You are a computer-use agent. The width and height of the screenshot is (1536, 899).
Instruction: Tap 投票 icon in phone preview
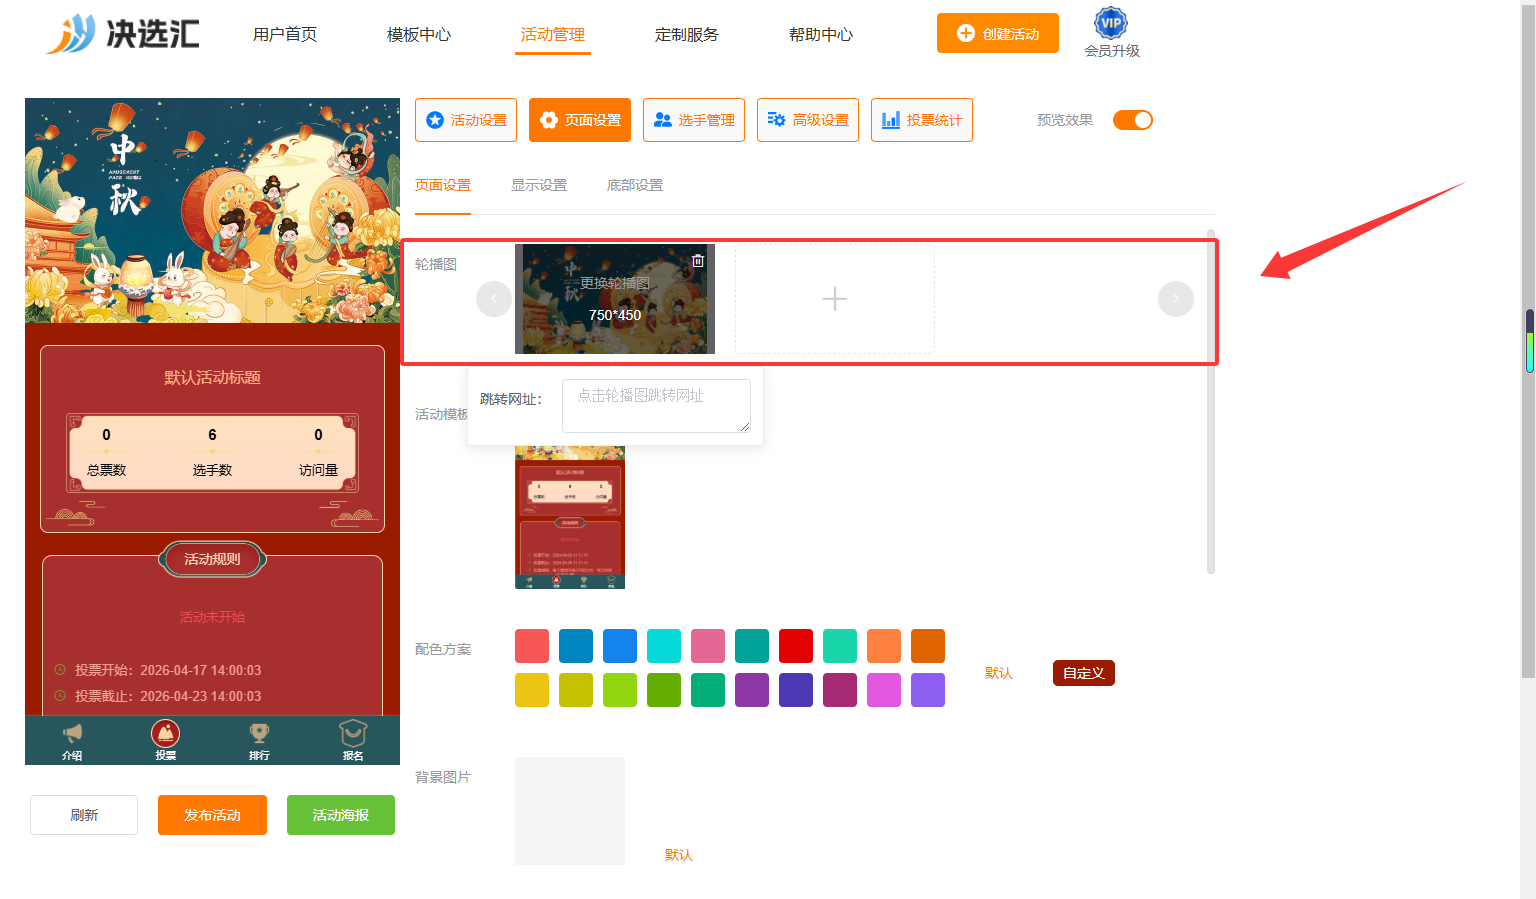(x=166, y=741)
